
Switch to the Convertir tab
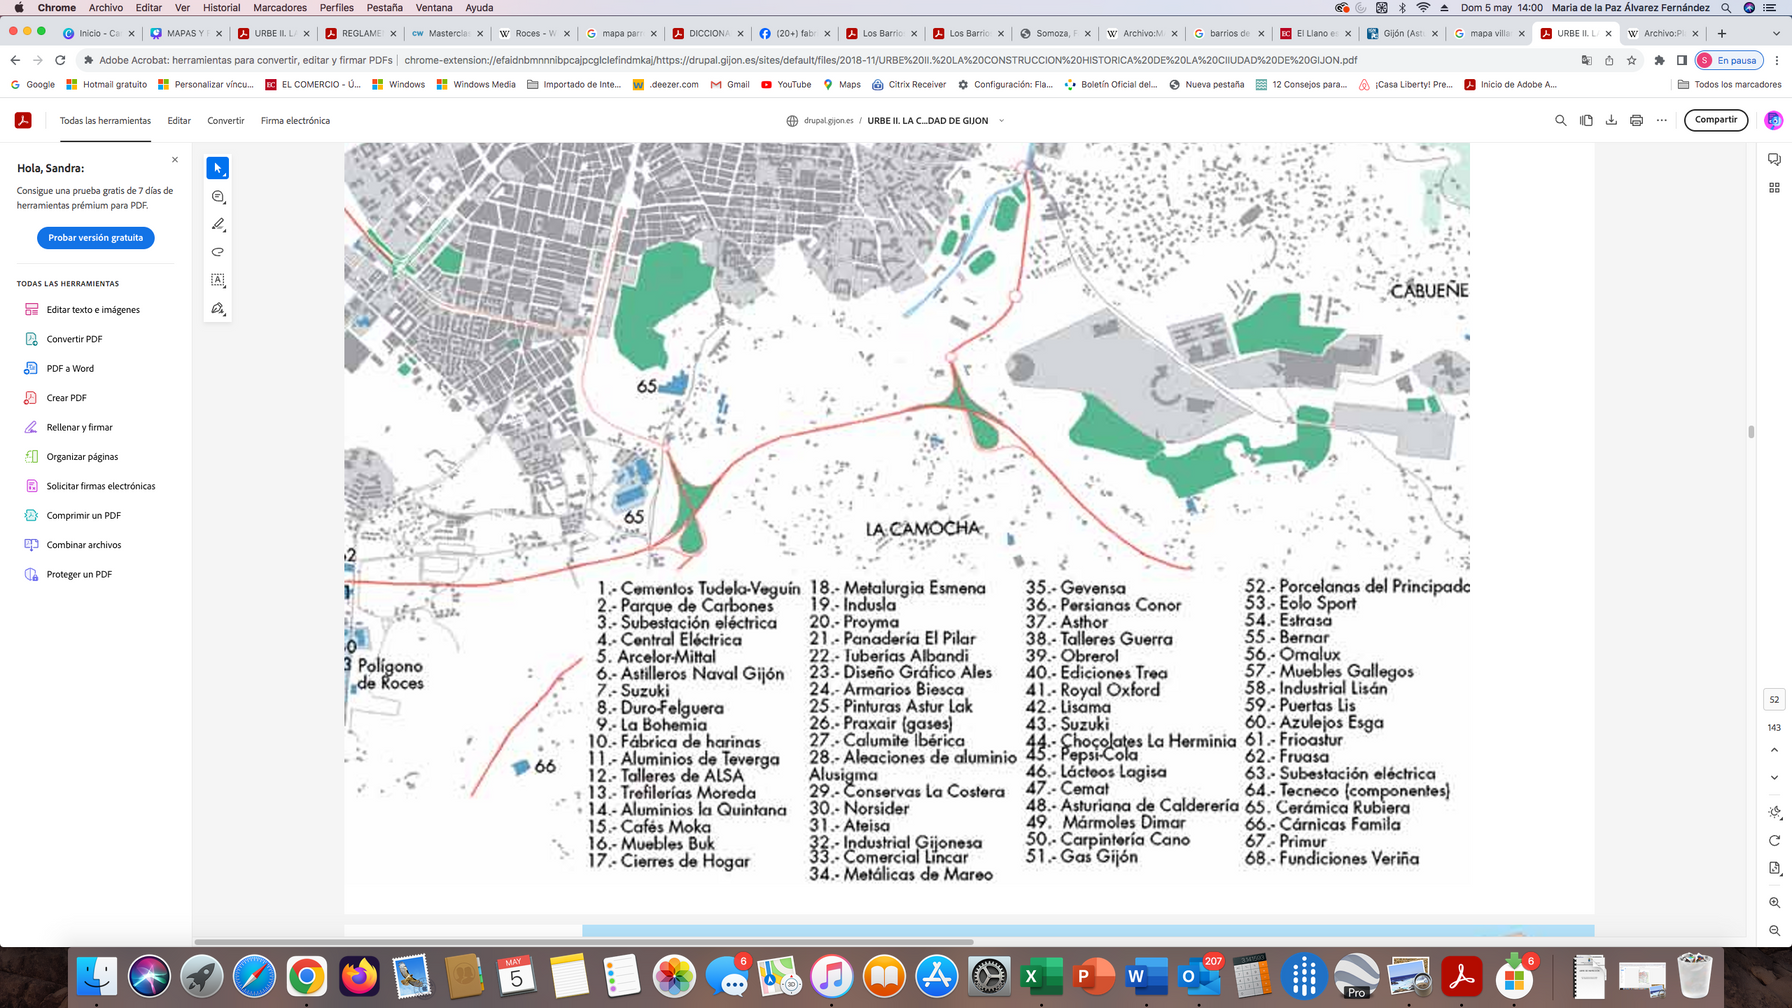225,121
